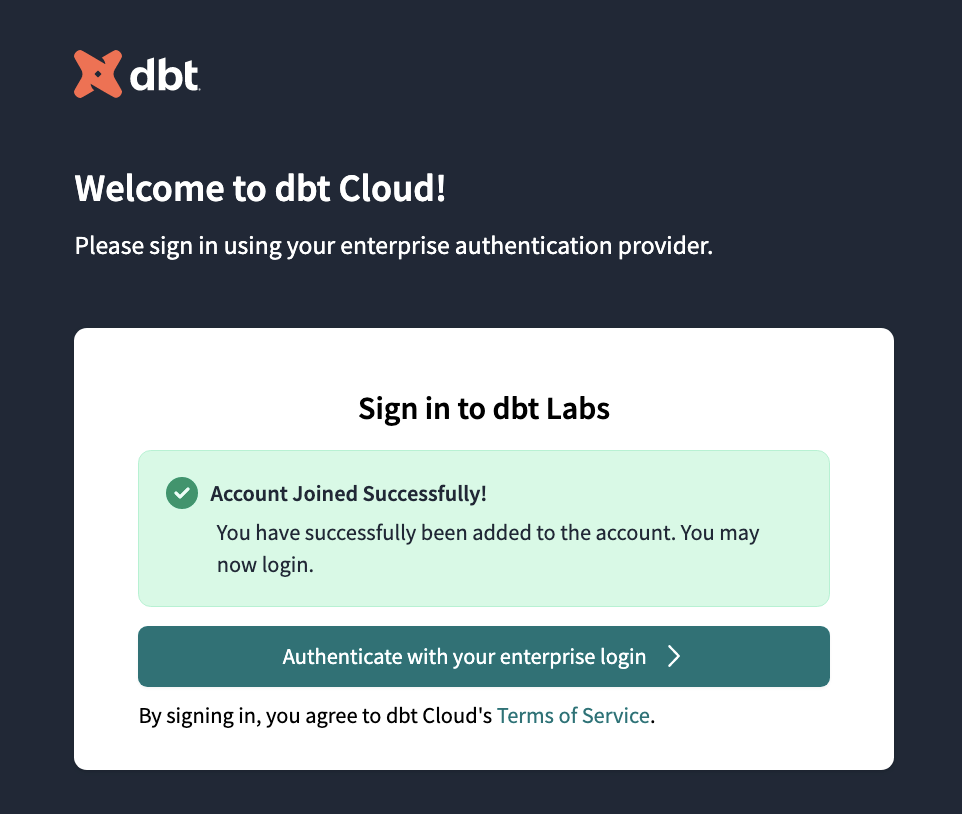Viewport: 962px width, 814px height.
Task: Click the white sign-in card
Action: (483, 548)
